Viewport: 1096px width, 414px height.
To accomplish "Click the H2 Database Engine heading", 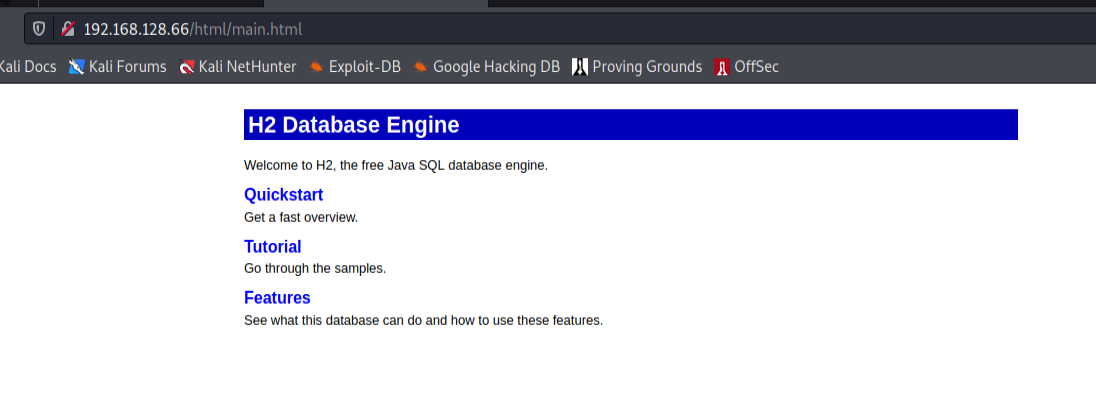I will point(630,124).
